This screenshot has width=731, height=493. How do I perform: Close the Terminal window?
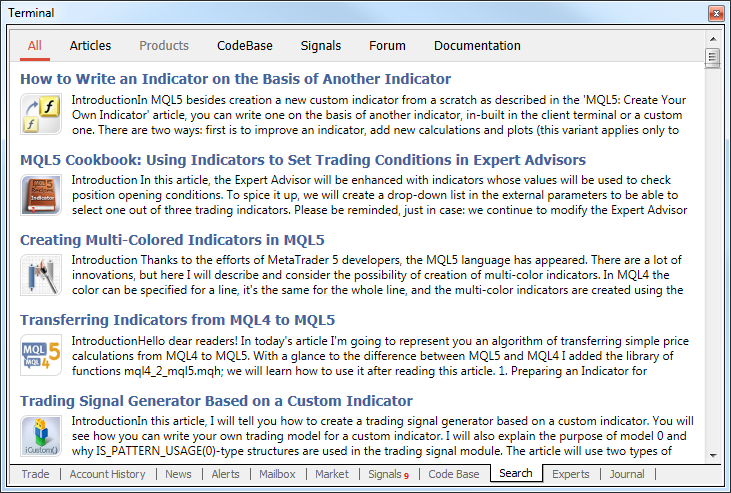tap(714, 13)
